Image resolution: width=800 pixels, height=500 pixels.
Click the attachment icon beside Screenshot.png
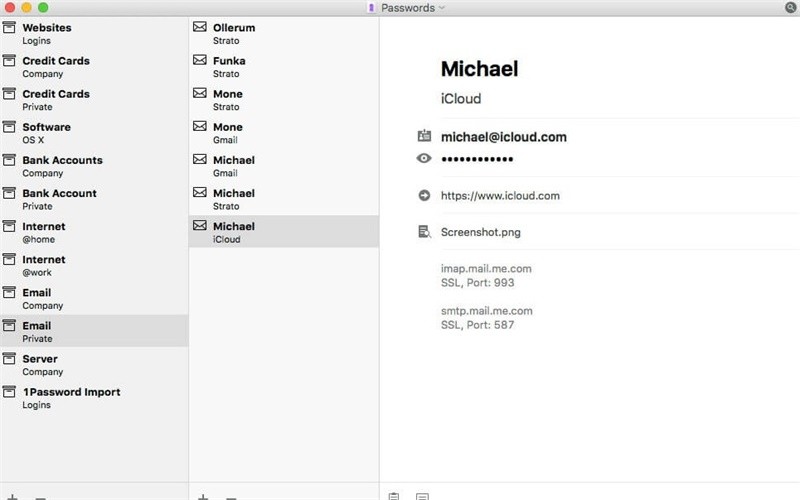click(424, 232)
